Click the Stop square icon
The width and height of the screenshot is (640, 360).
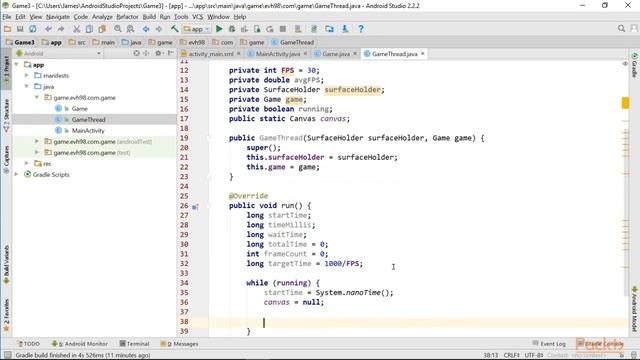282,29
